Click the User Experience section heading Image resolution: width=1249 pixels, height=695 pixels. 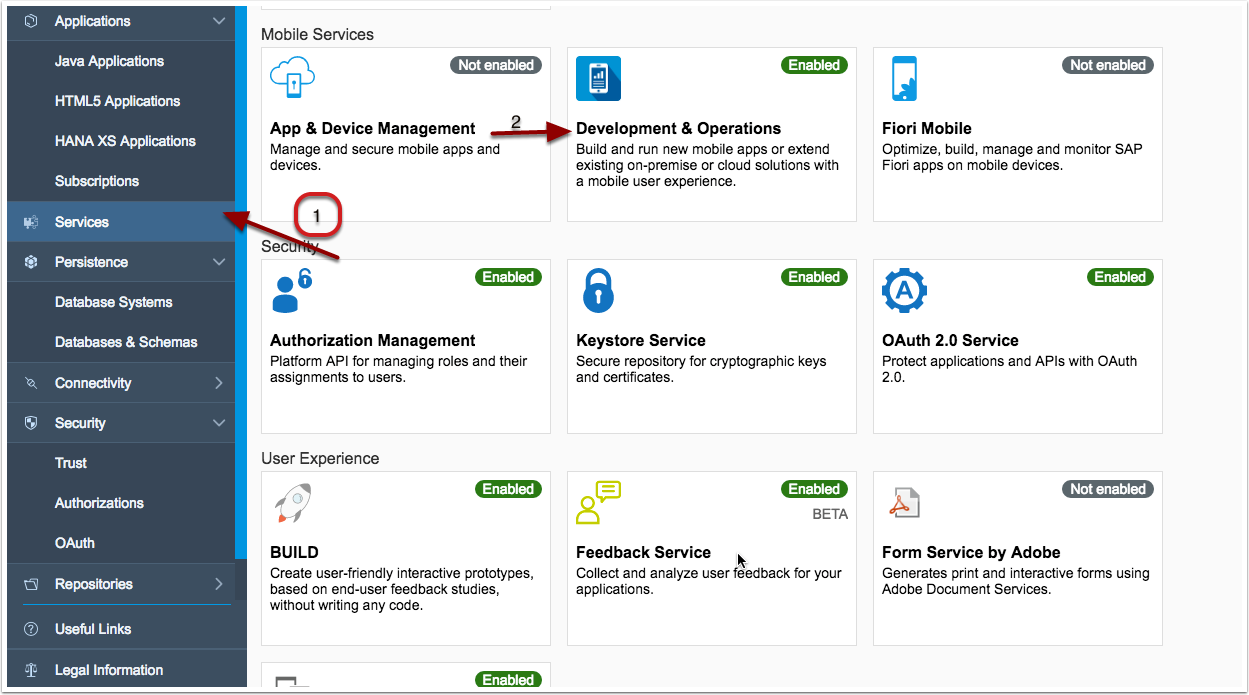320,458
